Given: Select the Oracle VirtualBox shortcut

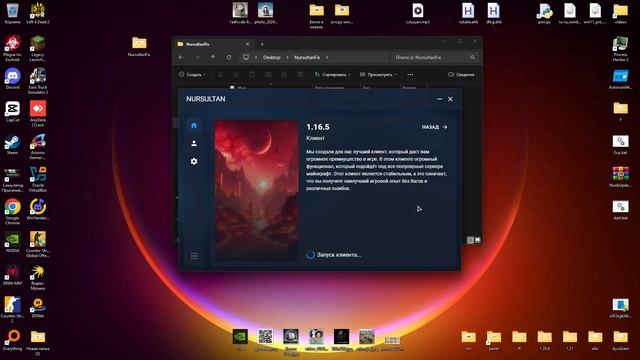Looking at the screenshot, I should point(38,179).
